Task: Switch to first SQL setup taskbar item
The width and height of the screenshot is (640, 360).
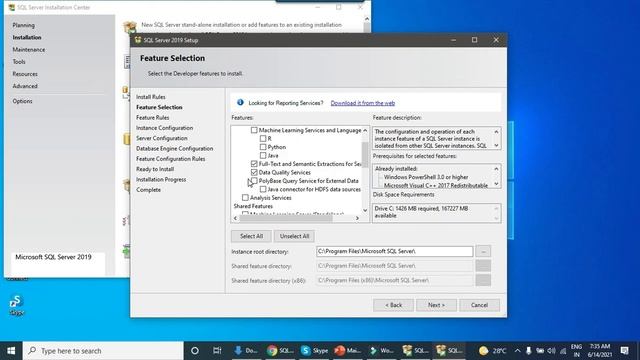Action: pos(415,351)
